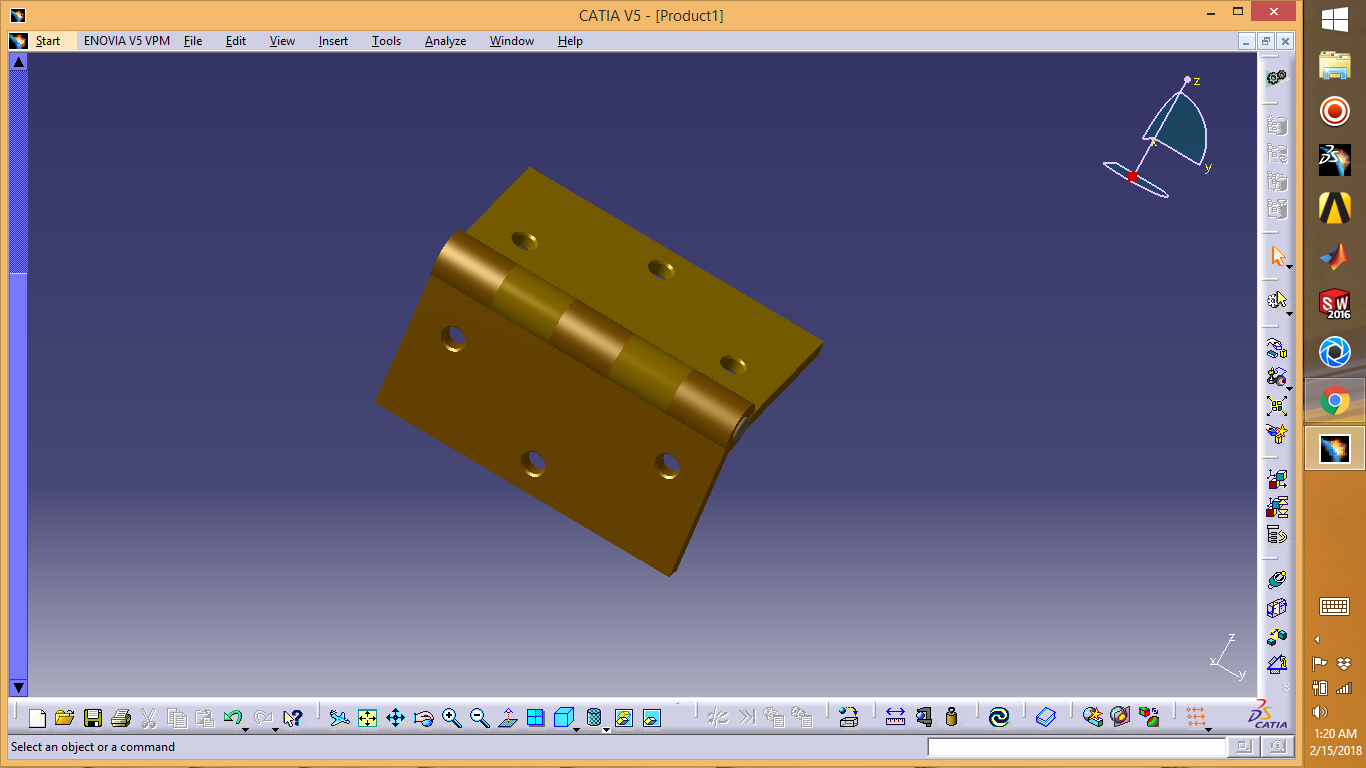Click the Zoom In magnifier
This screenshot has width=1366, height=768.
tap(451, 717)
